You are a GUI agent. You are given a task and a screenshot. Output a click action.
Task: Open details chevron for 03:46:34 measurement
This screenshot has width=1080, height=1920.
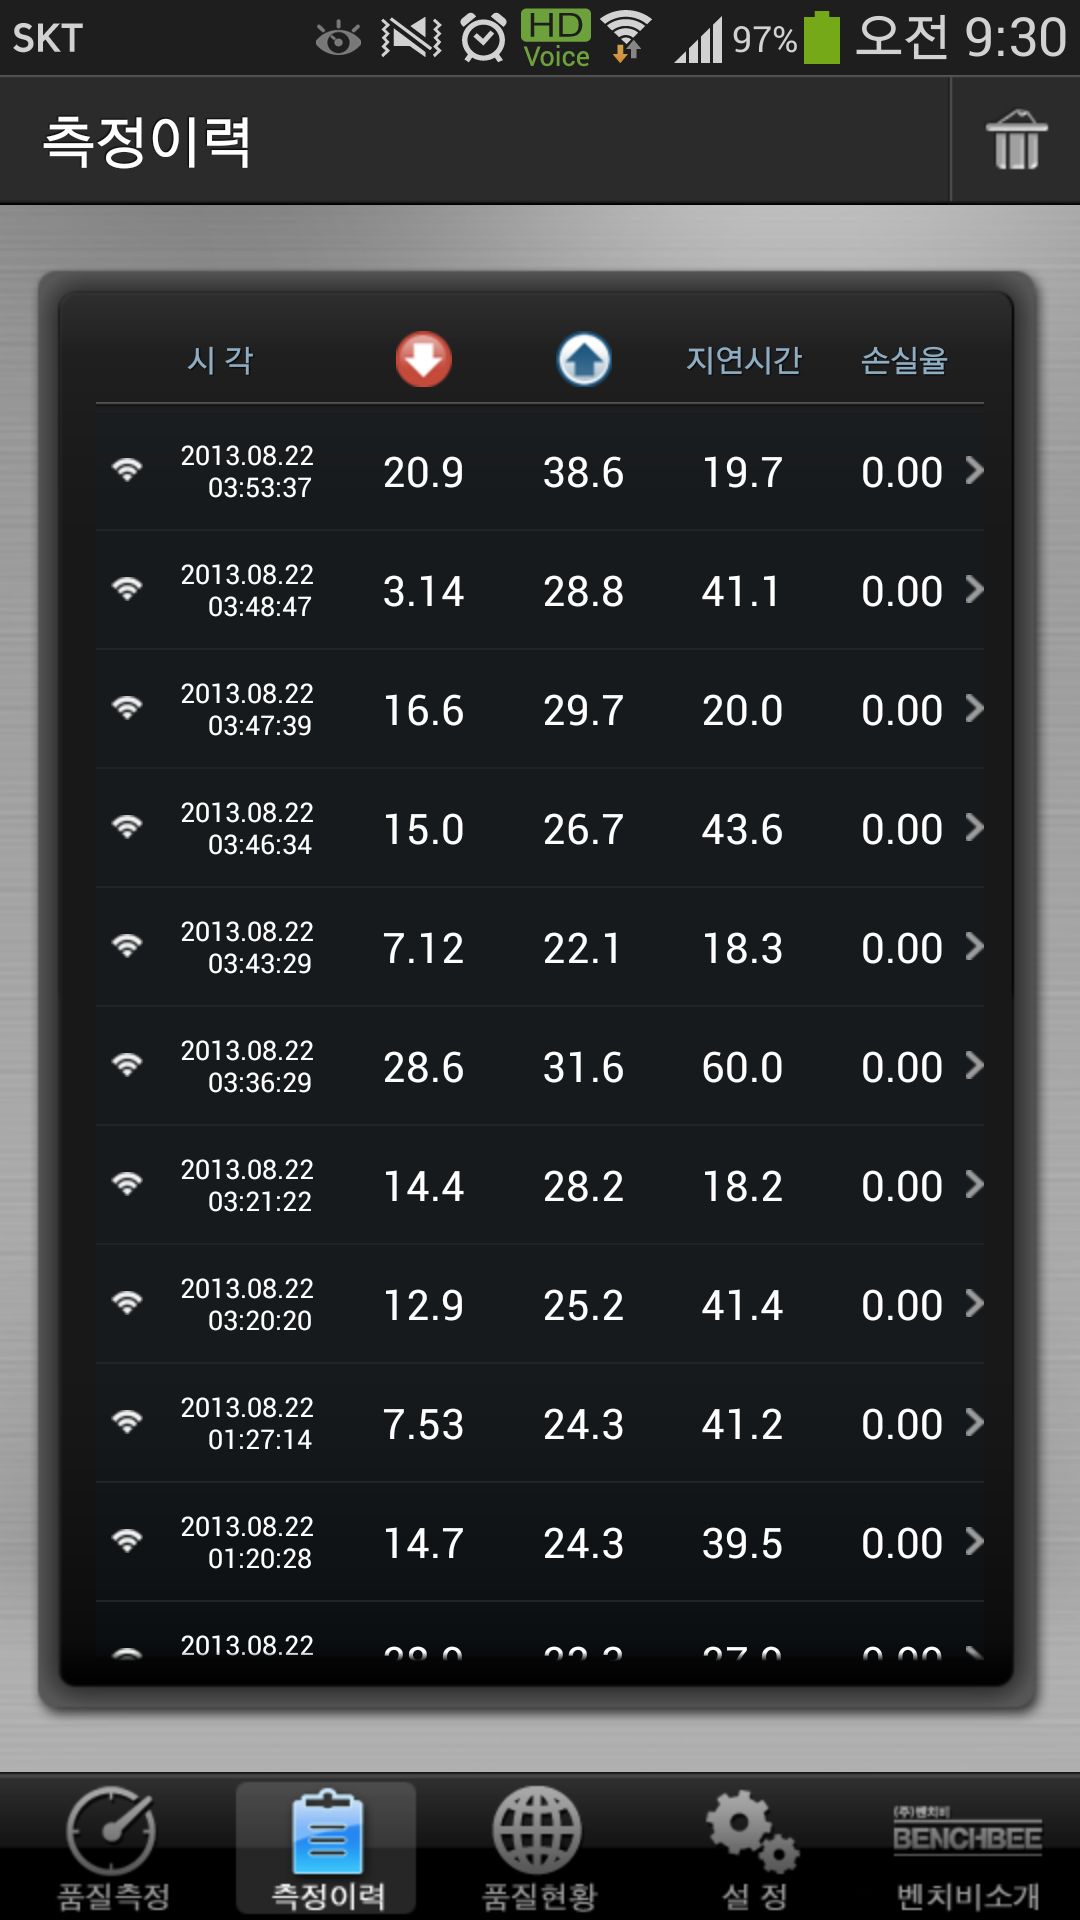[974, 827]
